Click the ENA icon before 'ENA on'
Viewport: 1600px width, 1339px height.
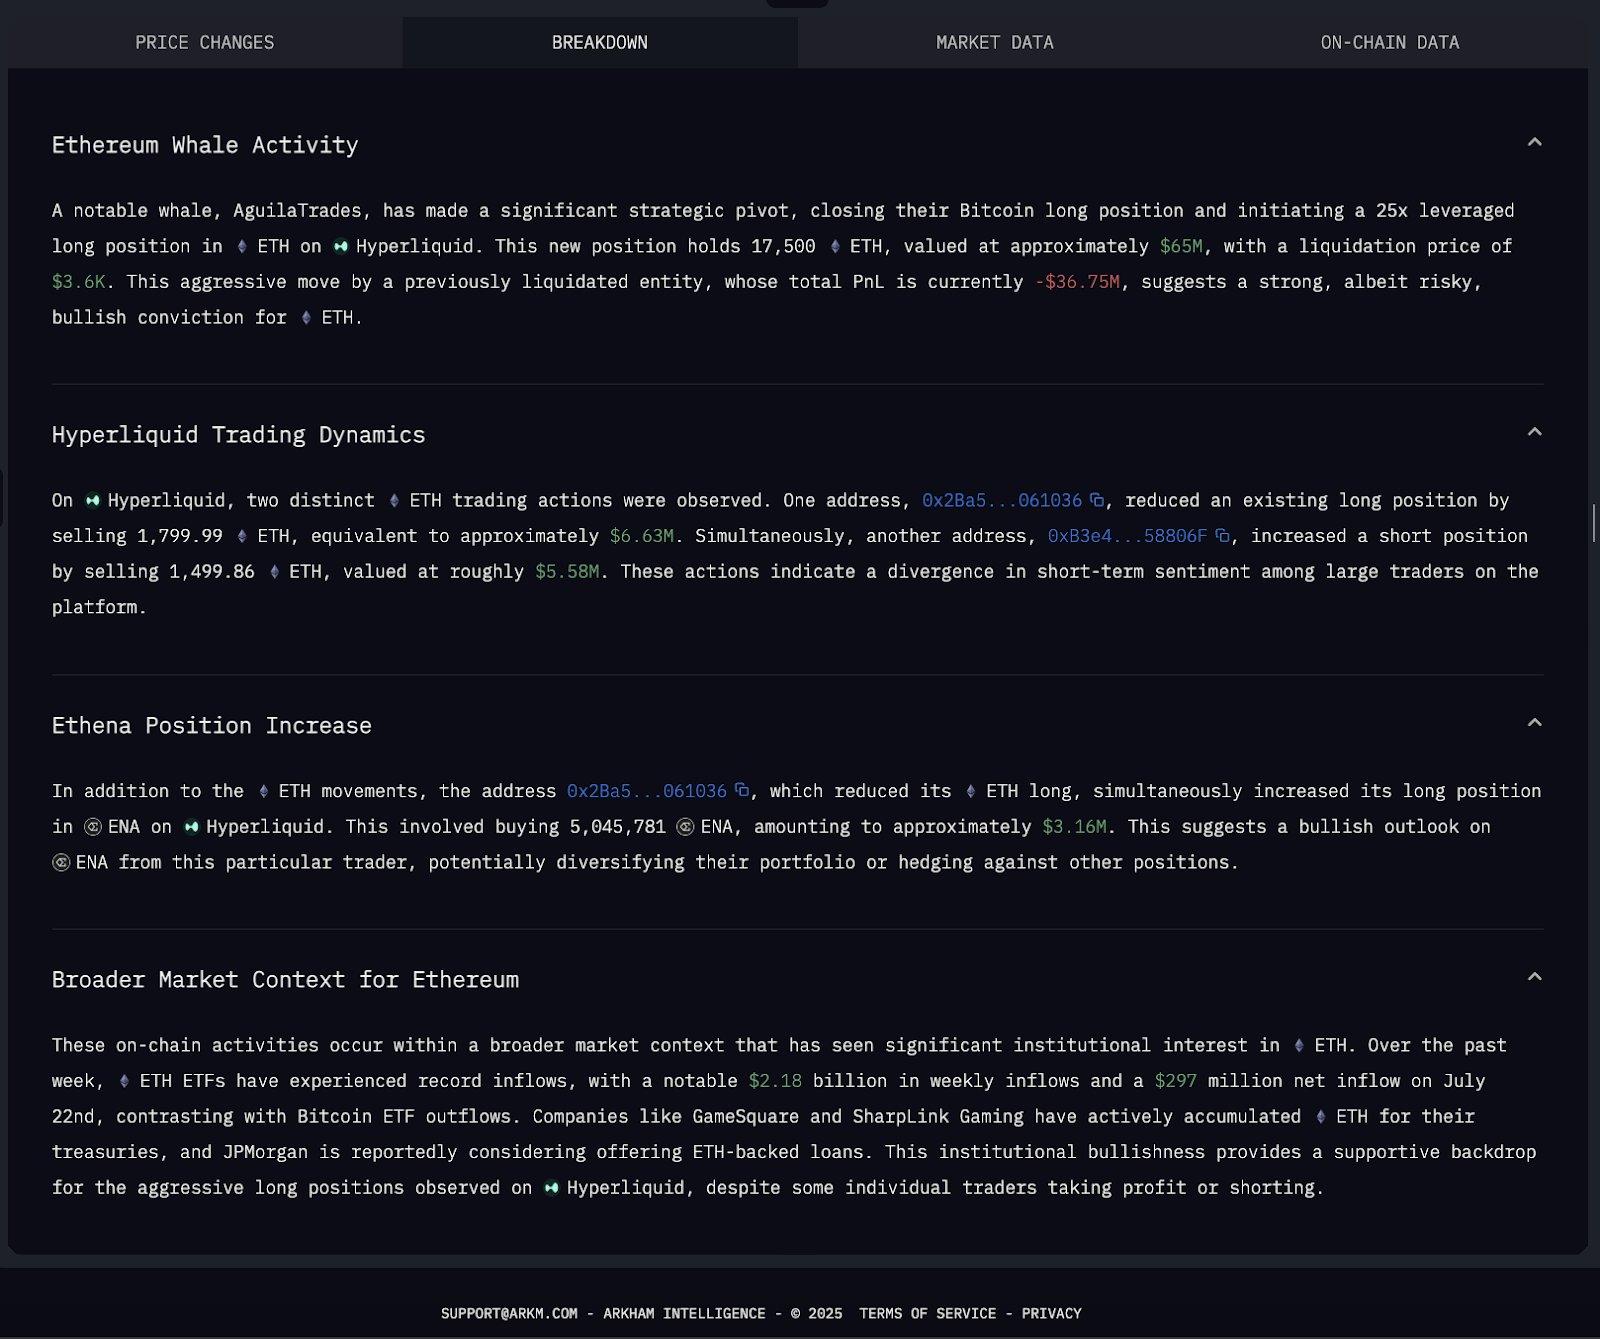click(x=93, y=827)
